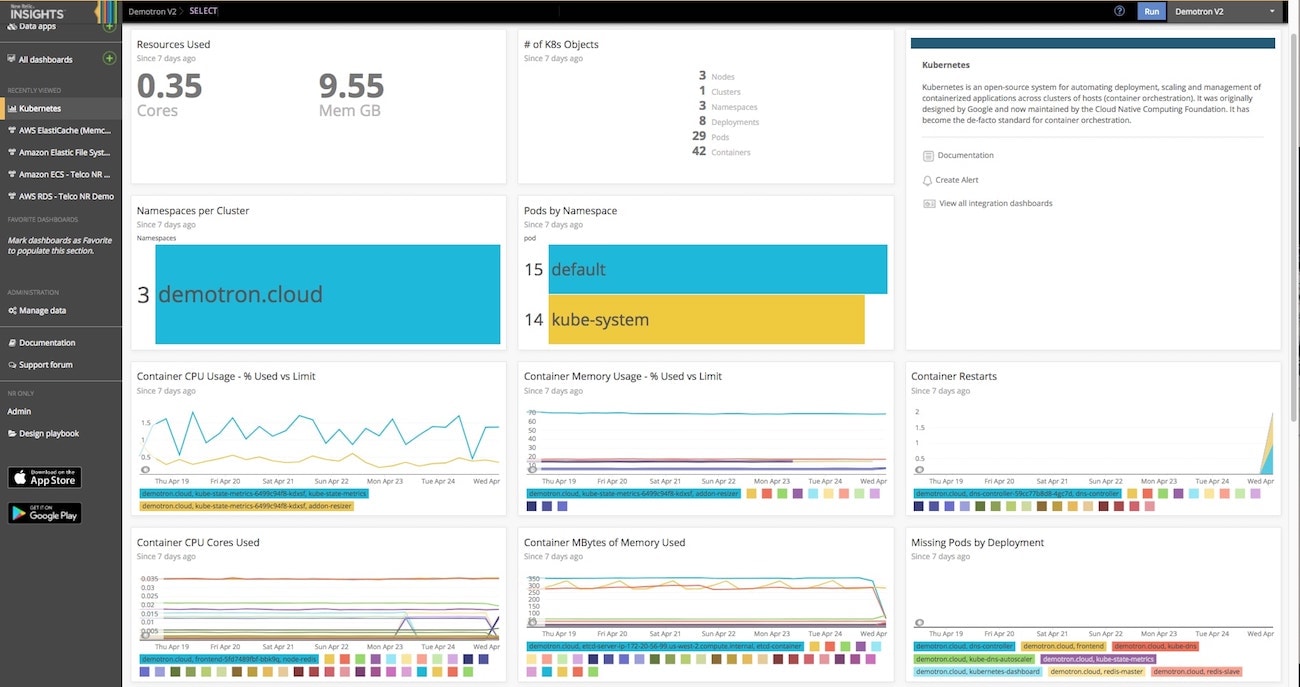Click the 42 Containers row
The image size is (1300, 687).
721,152
